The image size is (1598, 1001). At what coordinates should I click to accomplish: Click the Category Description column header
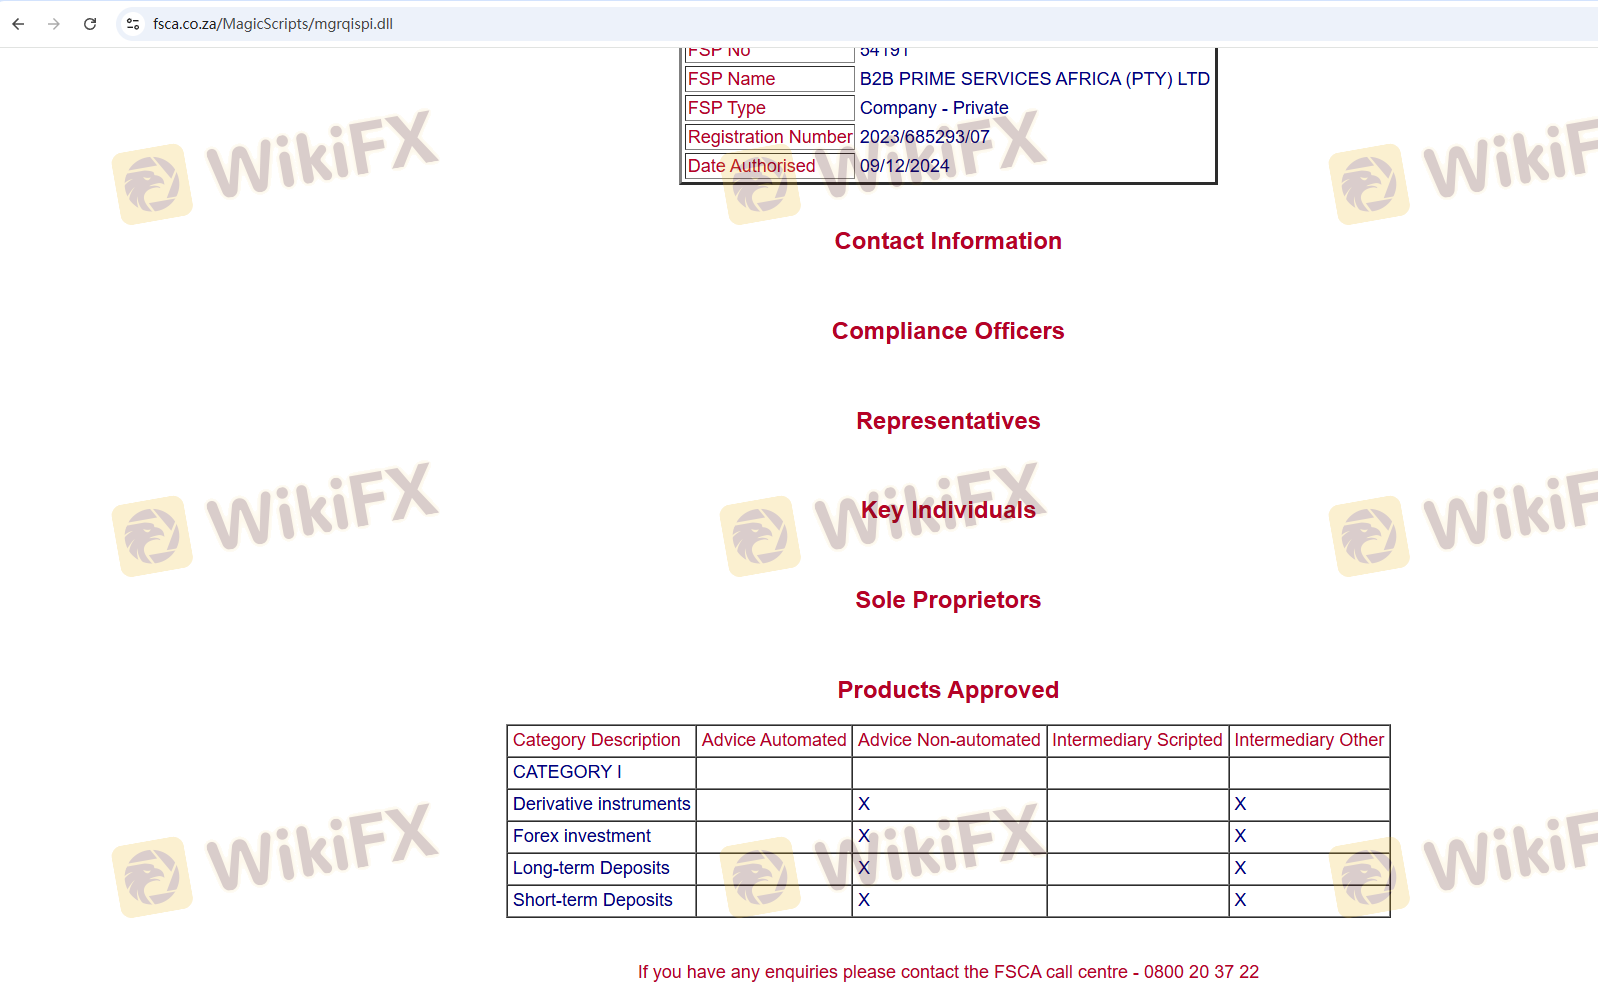point(597,740)
